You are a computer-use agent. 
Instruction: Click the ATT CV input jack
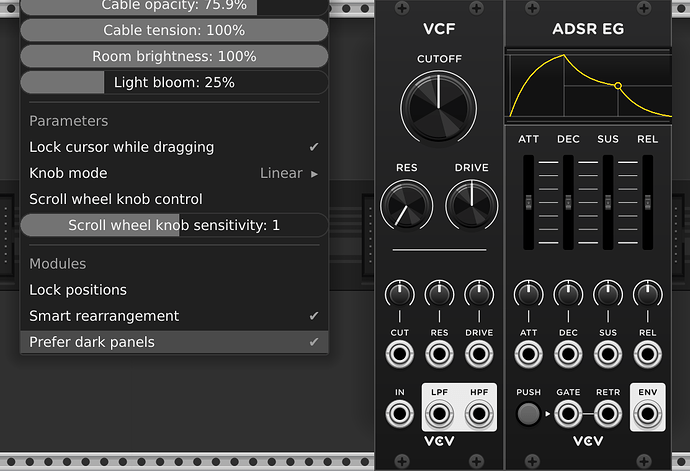[529, 354]
